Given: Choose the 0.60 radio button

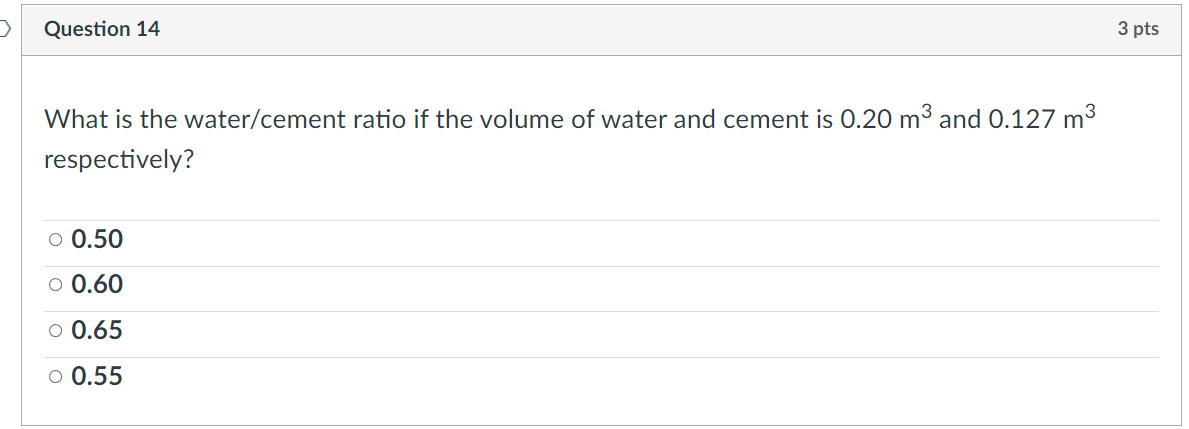Looking at the screenshot, I should [55, 285].
